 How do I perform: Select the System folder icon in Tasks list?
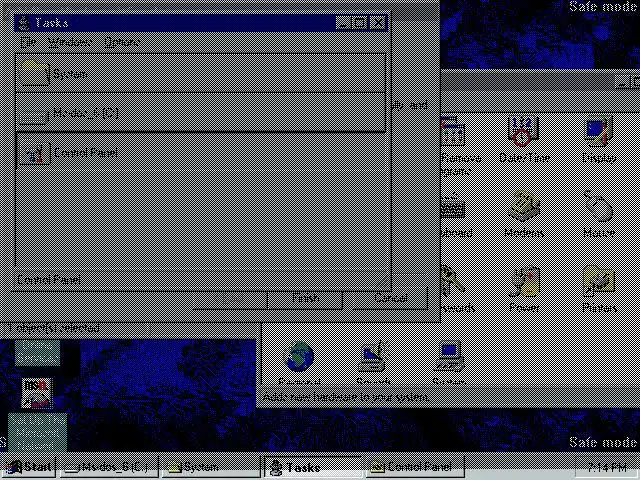click(35, 73)
